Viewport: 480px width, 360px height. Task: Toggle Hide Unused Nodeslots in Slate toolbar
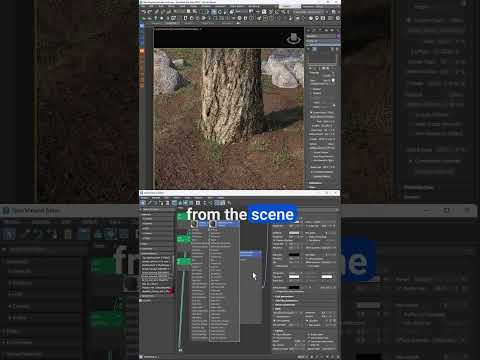coord(180,203)
